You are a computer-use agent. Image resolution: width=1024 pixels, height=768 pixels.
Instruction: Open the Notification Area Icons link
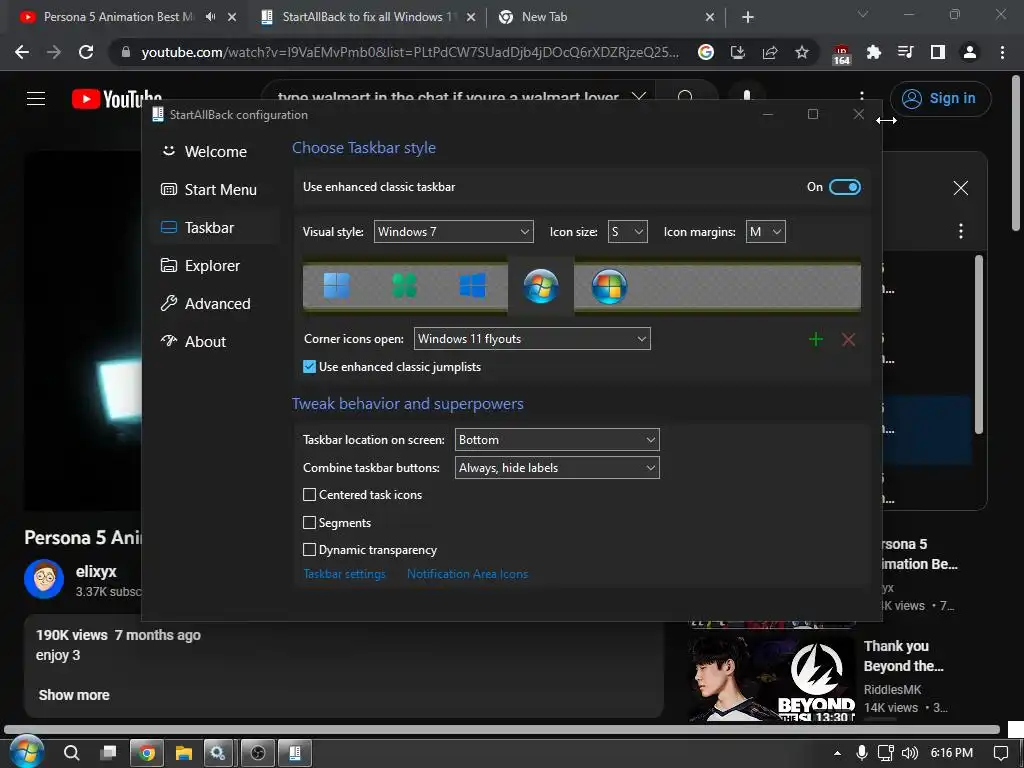[x=468, y=574]
